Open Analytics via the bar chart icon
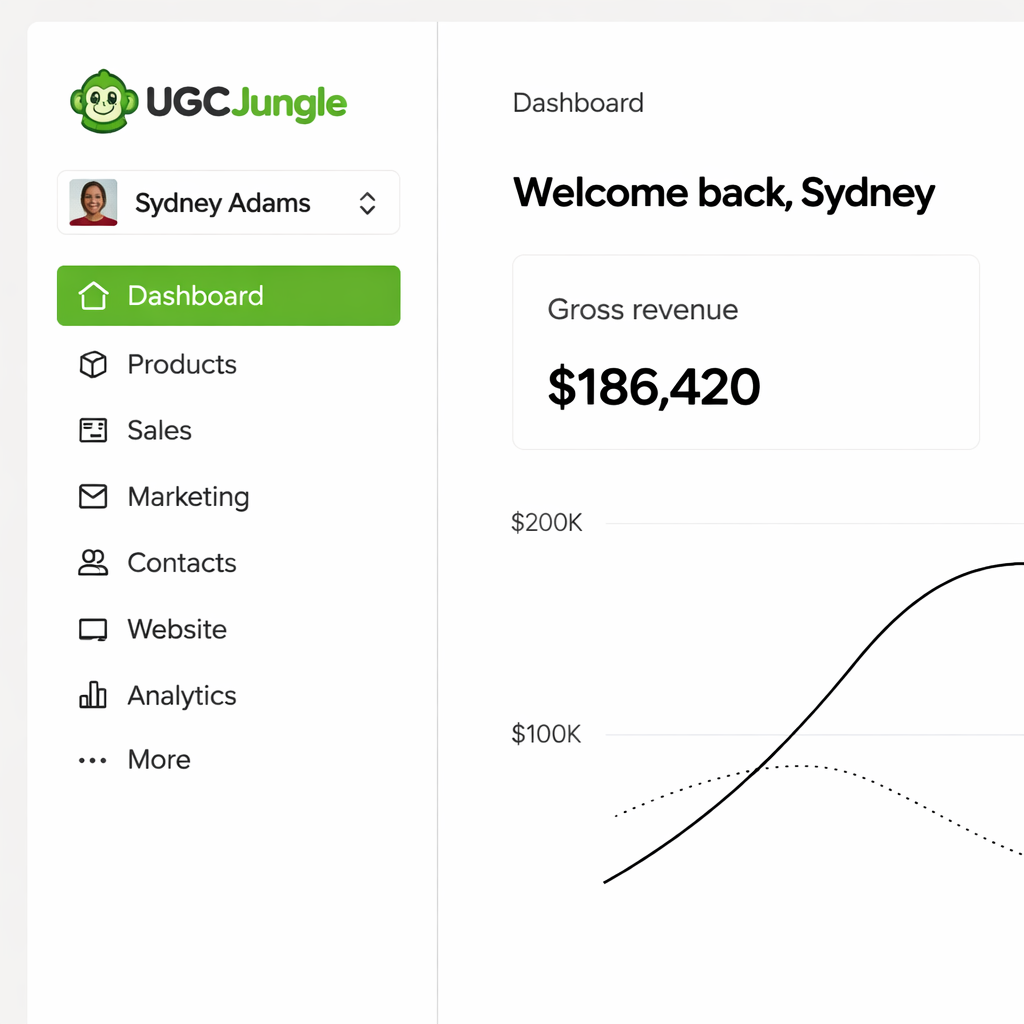This screenshot has height=1024, width=1024. 93,695
